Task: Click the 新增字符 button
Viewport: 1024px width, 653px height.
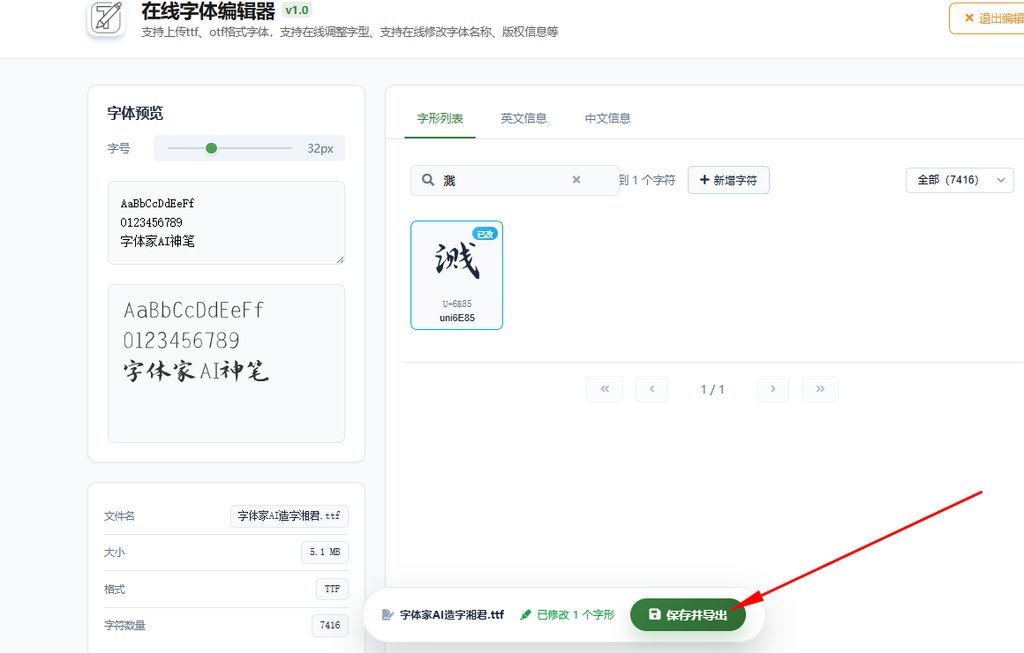Action: (x=728, y=180)
